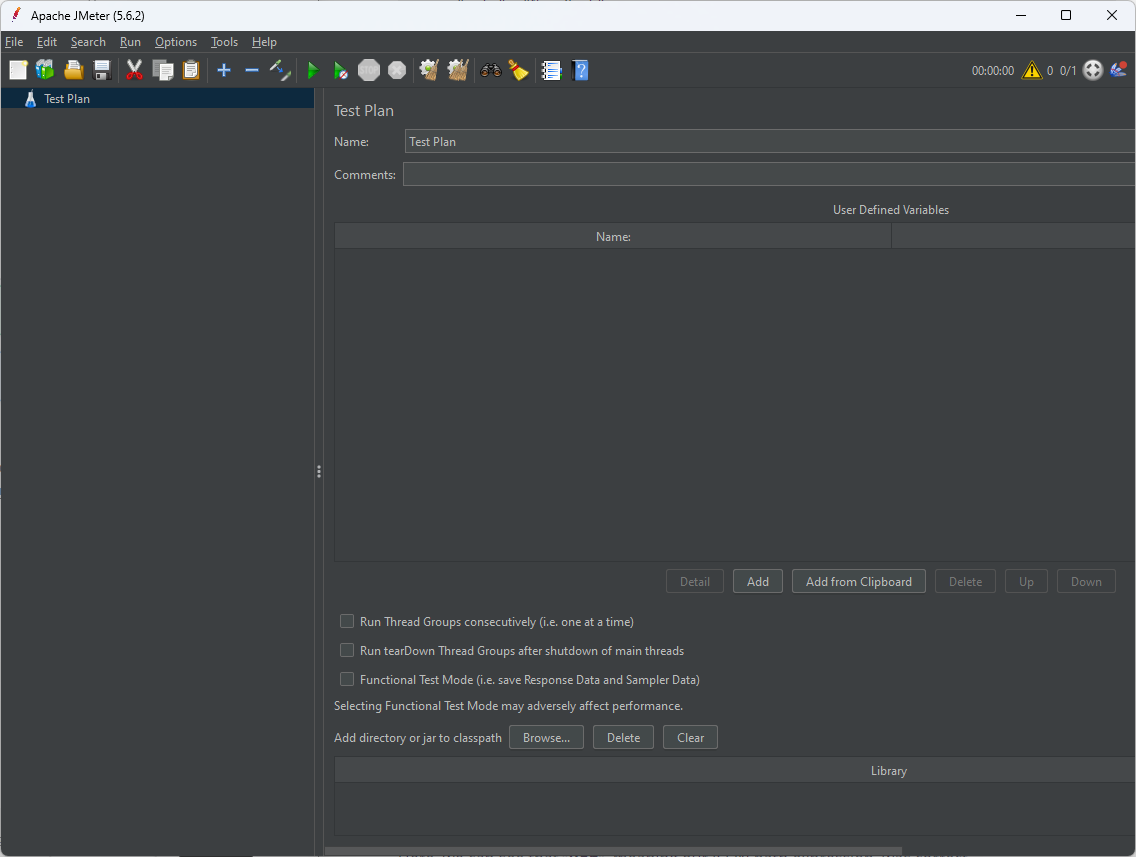Enable Functional Test Mode checkbox

347,680
